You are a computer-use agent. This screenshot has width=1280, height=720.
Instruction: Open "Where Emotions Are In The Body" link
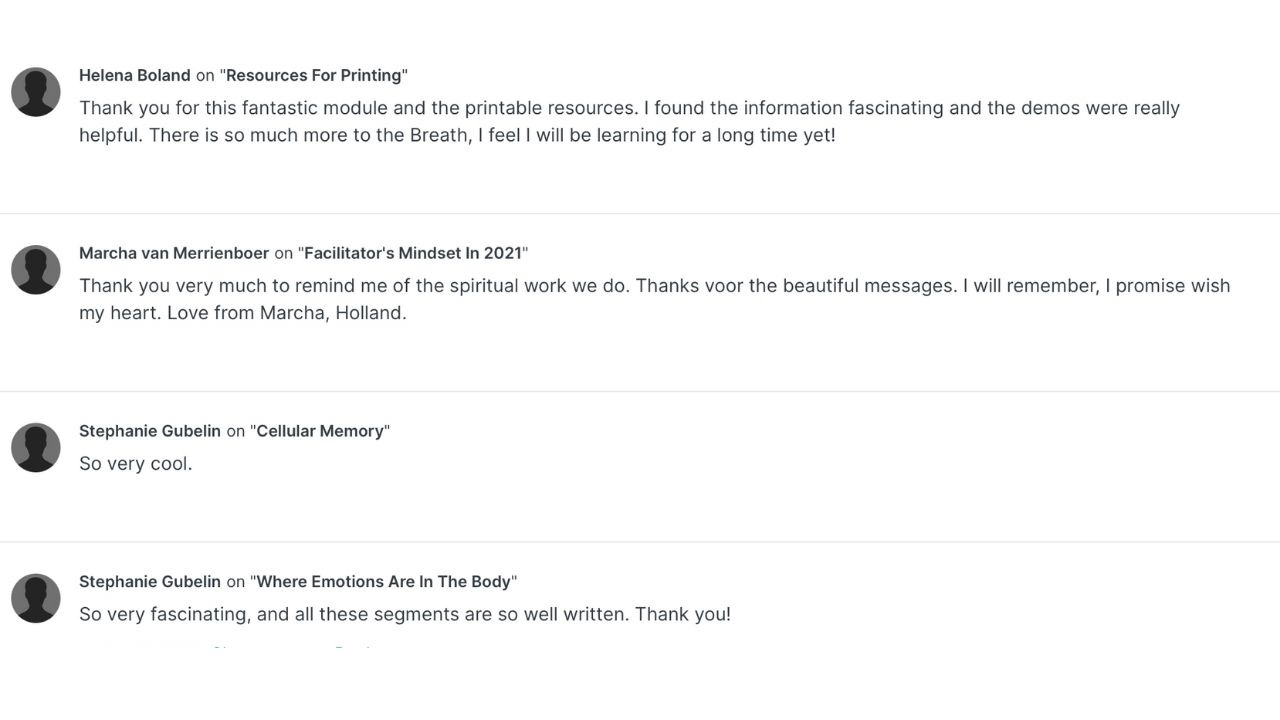tap(384, 581)
